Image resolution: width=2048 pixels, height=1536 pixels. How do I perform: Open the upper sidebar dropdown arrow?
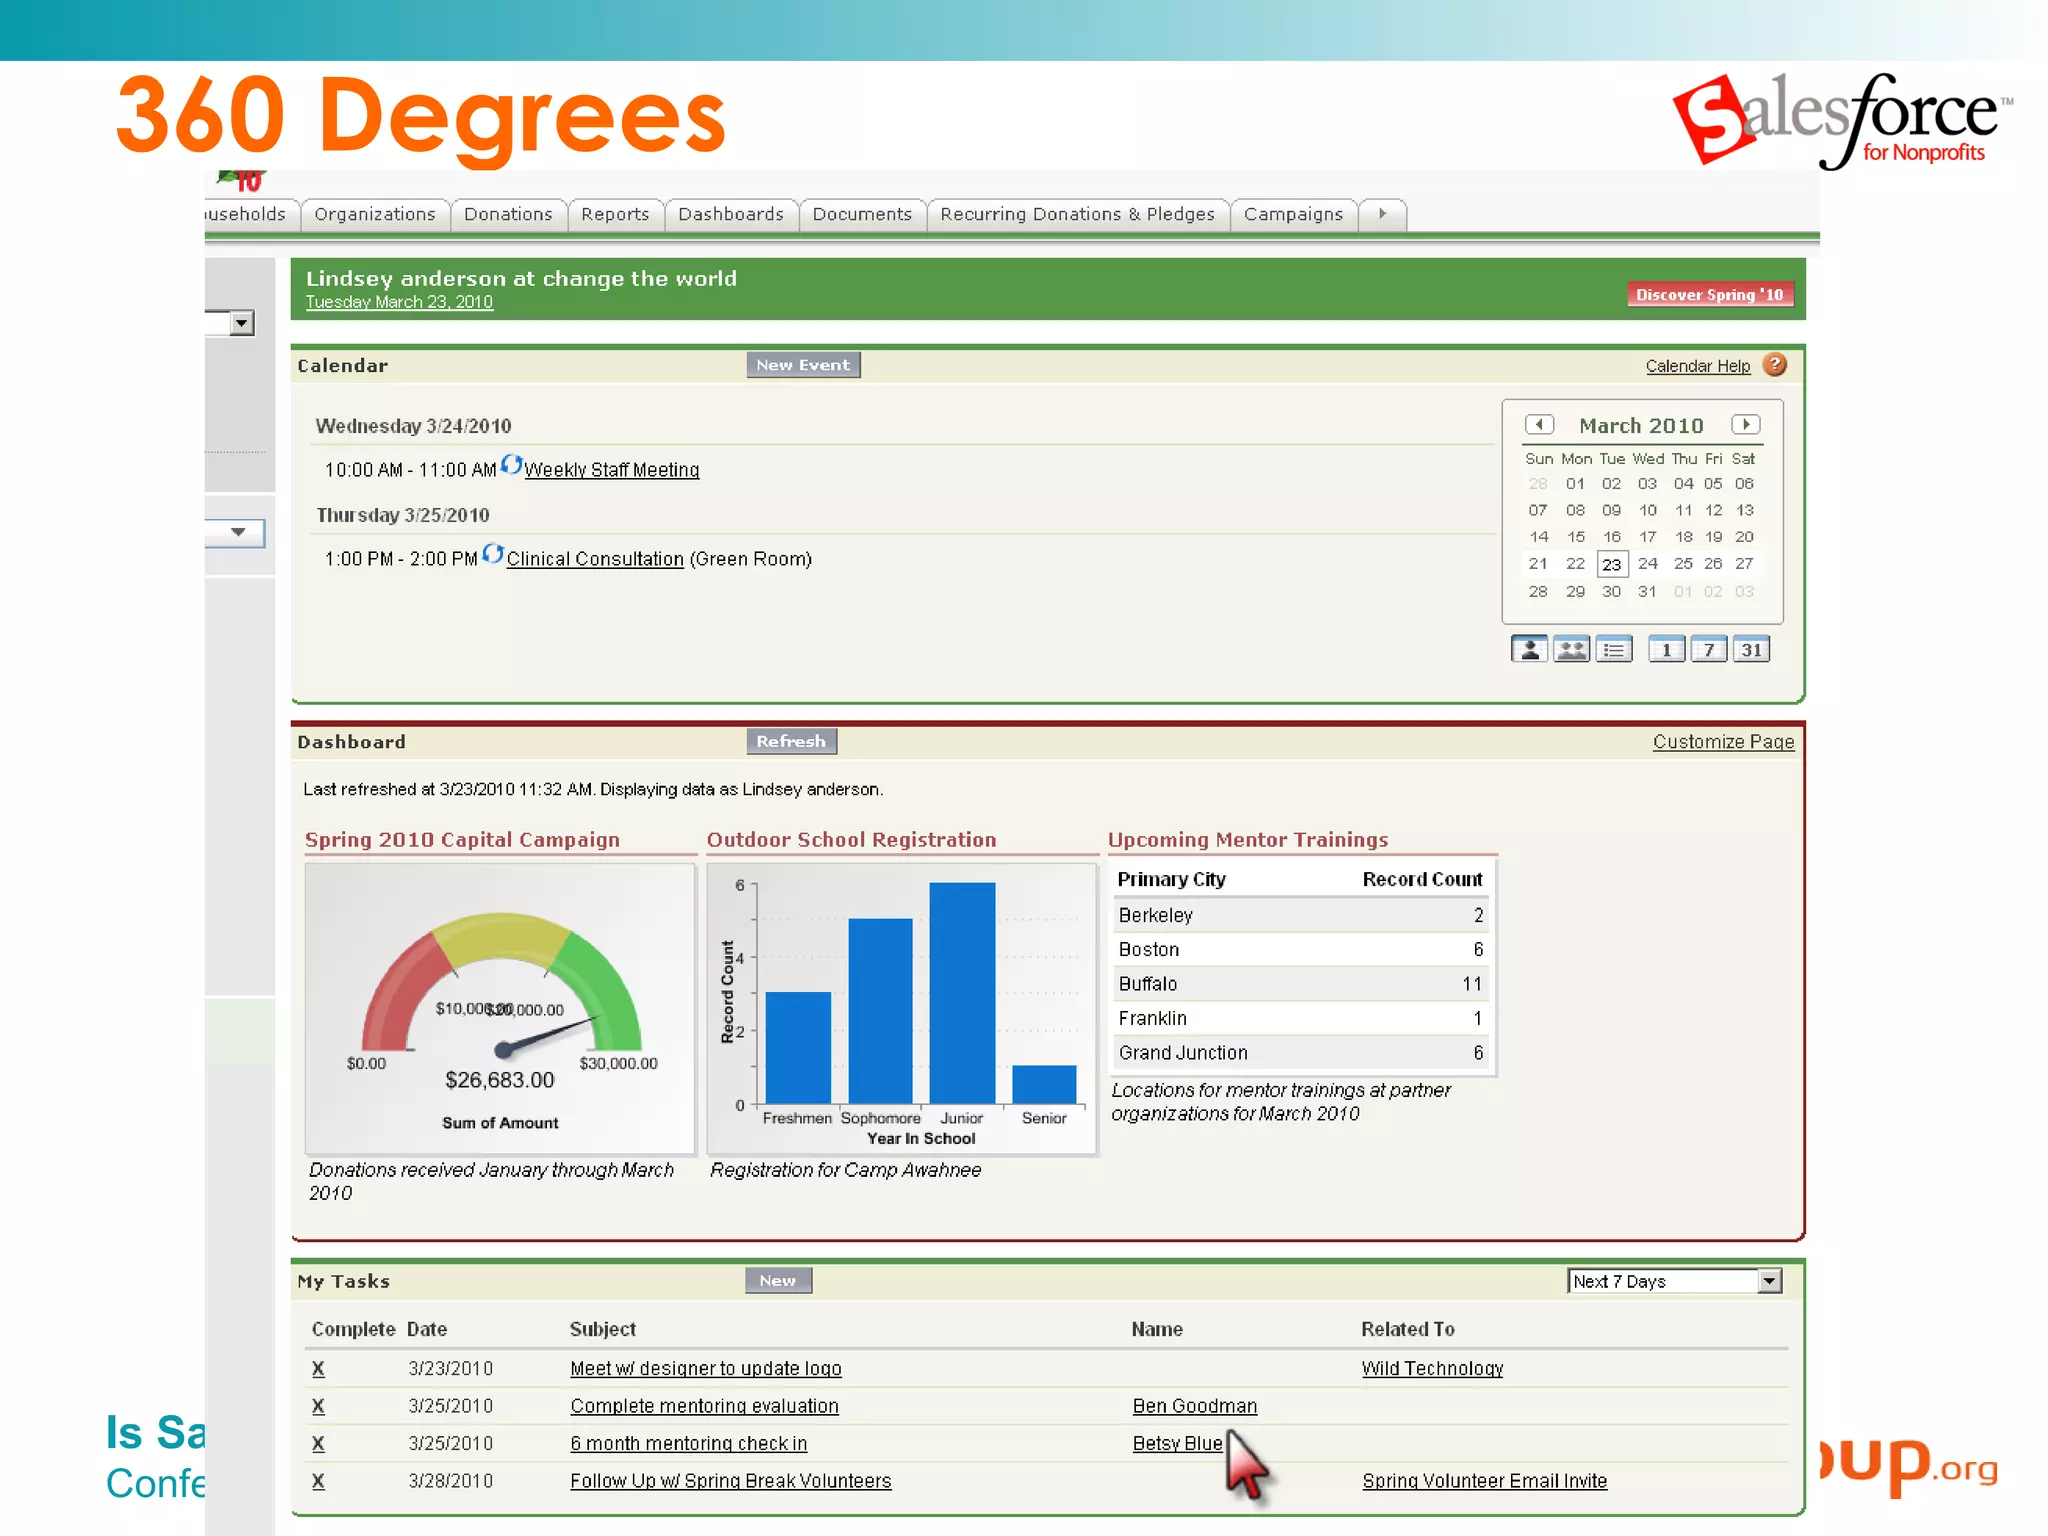tap(241, 323)
